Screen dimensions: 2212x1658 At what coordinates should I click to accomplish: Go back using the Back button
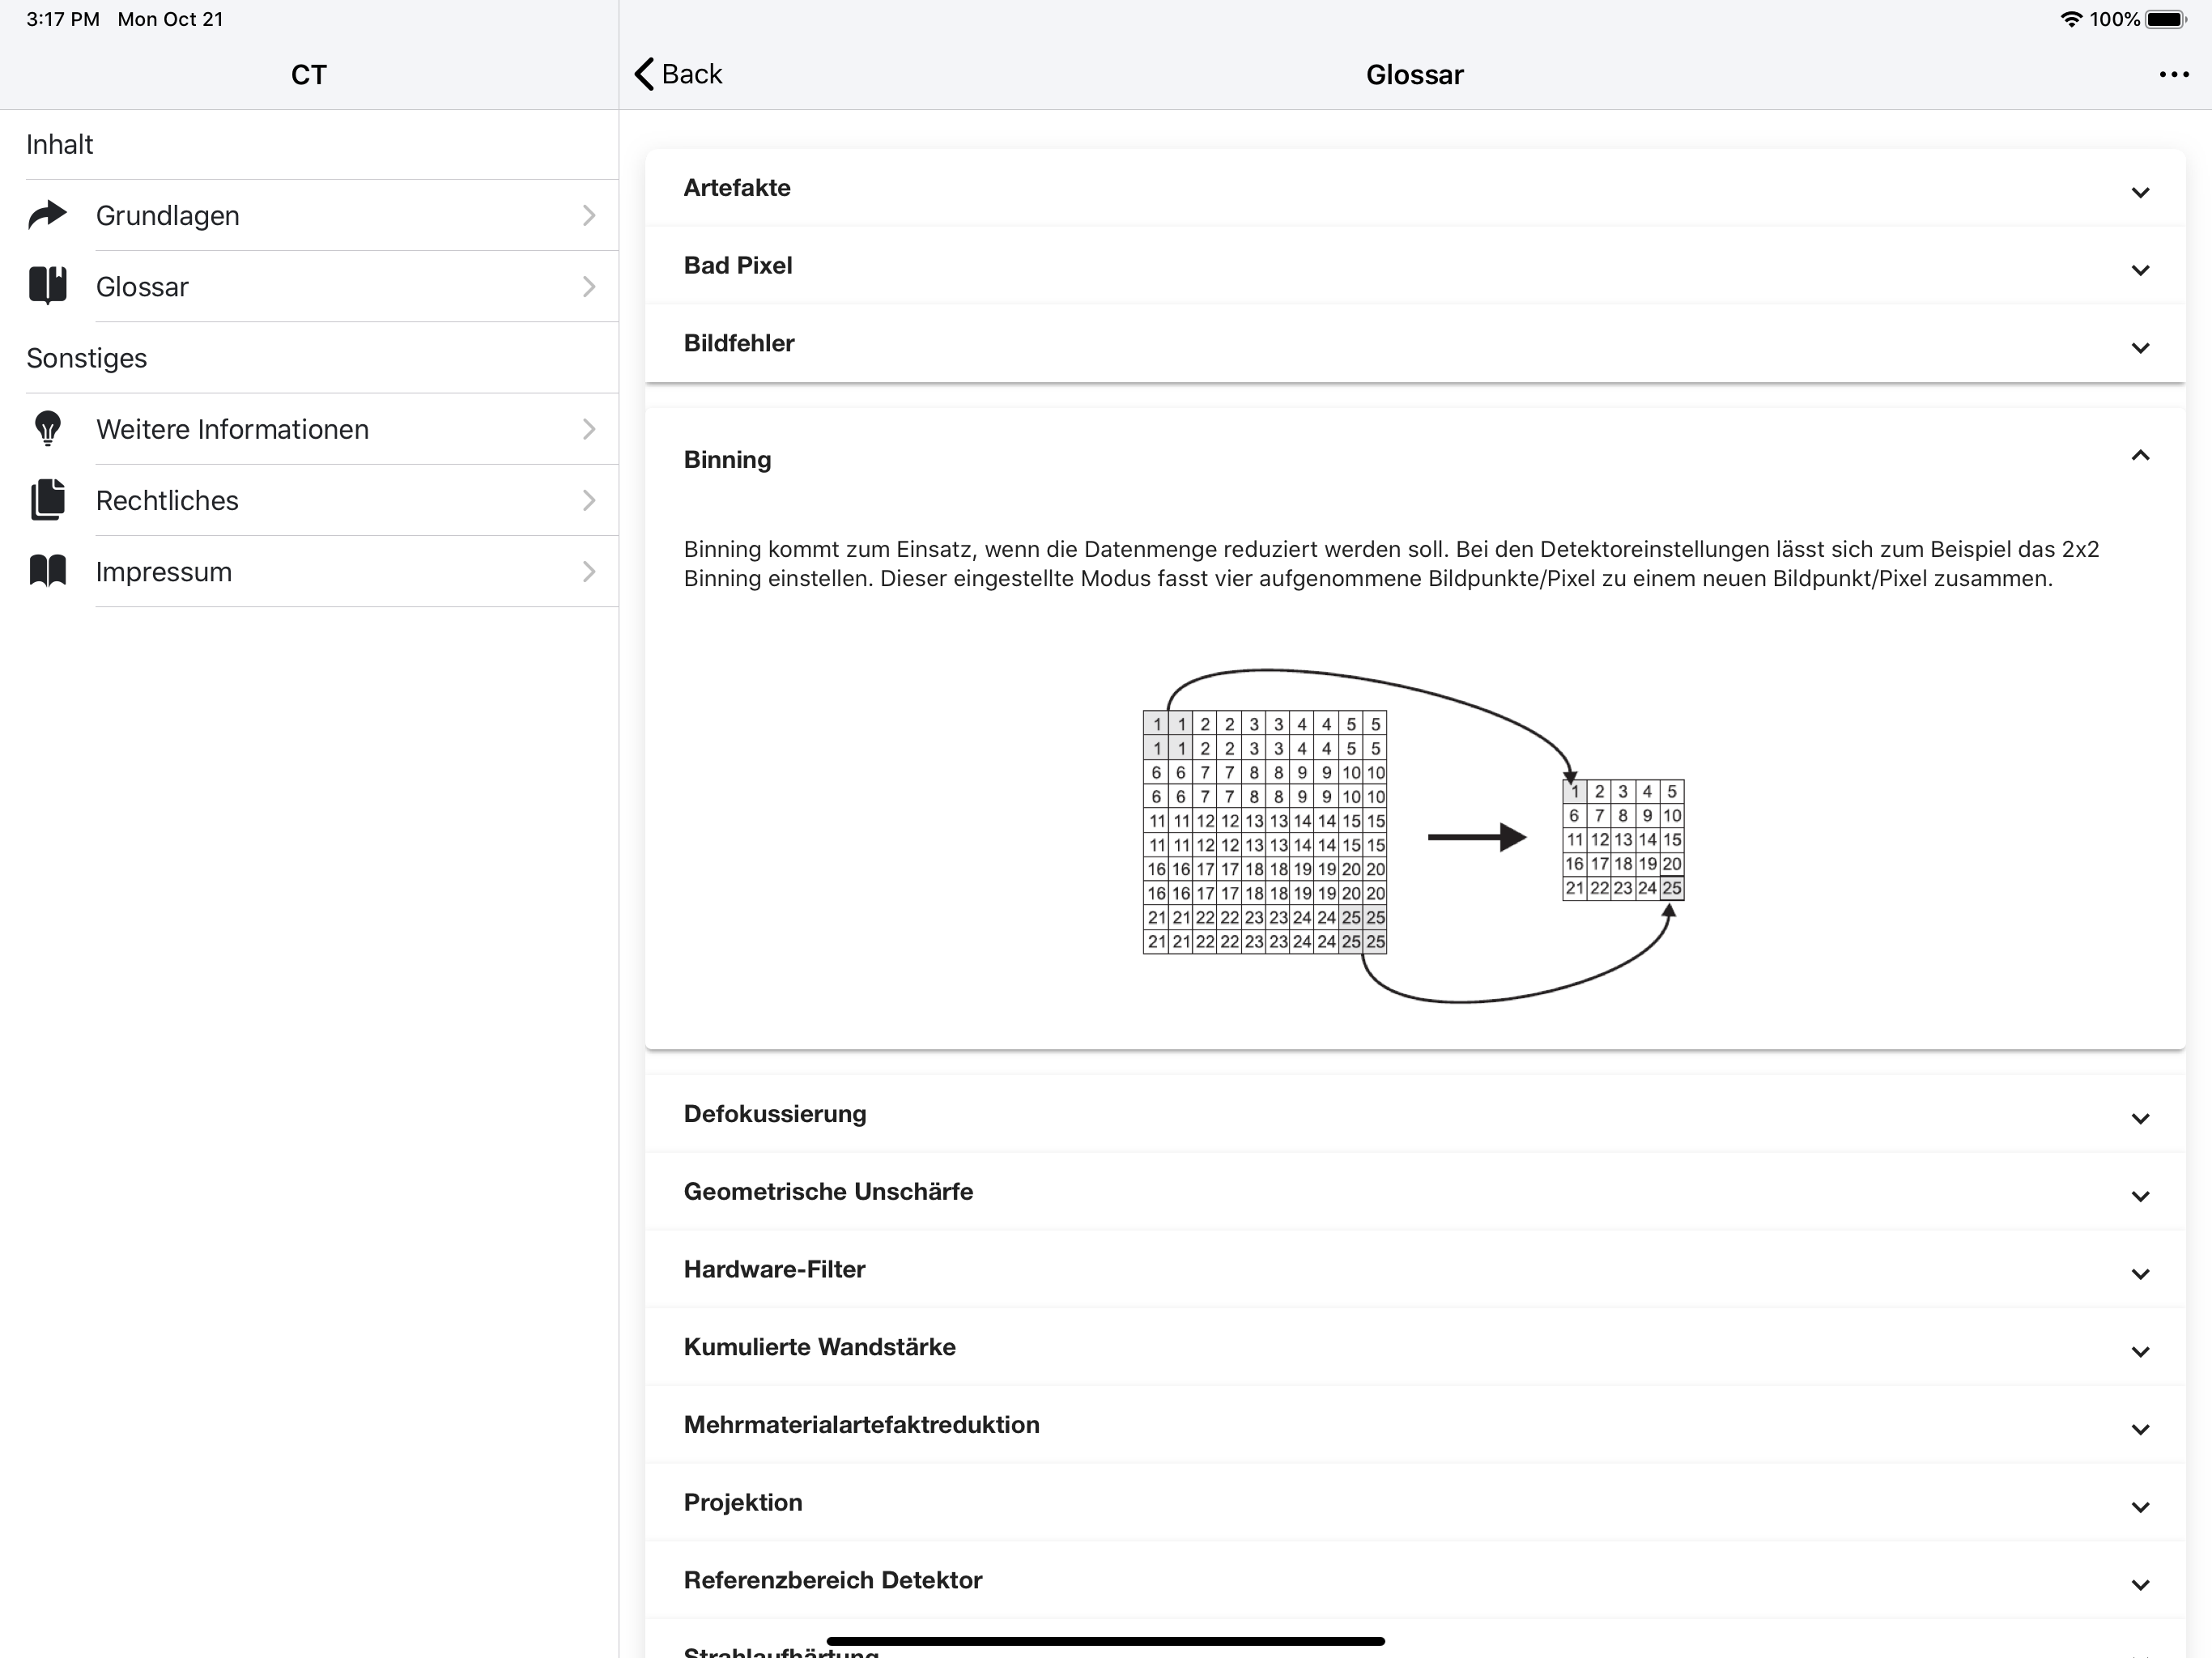678,74
